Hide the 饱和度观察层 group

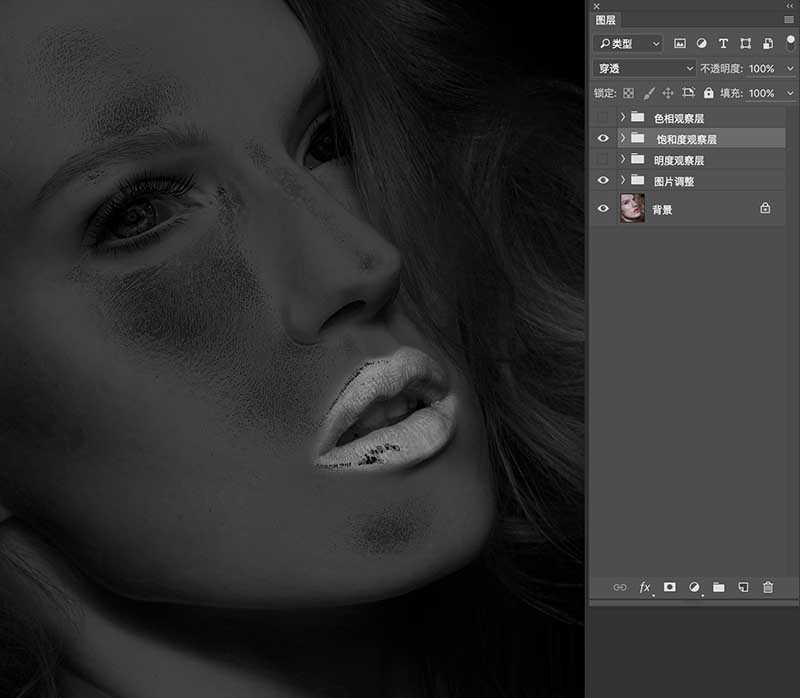[x=602, y=138]
